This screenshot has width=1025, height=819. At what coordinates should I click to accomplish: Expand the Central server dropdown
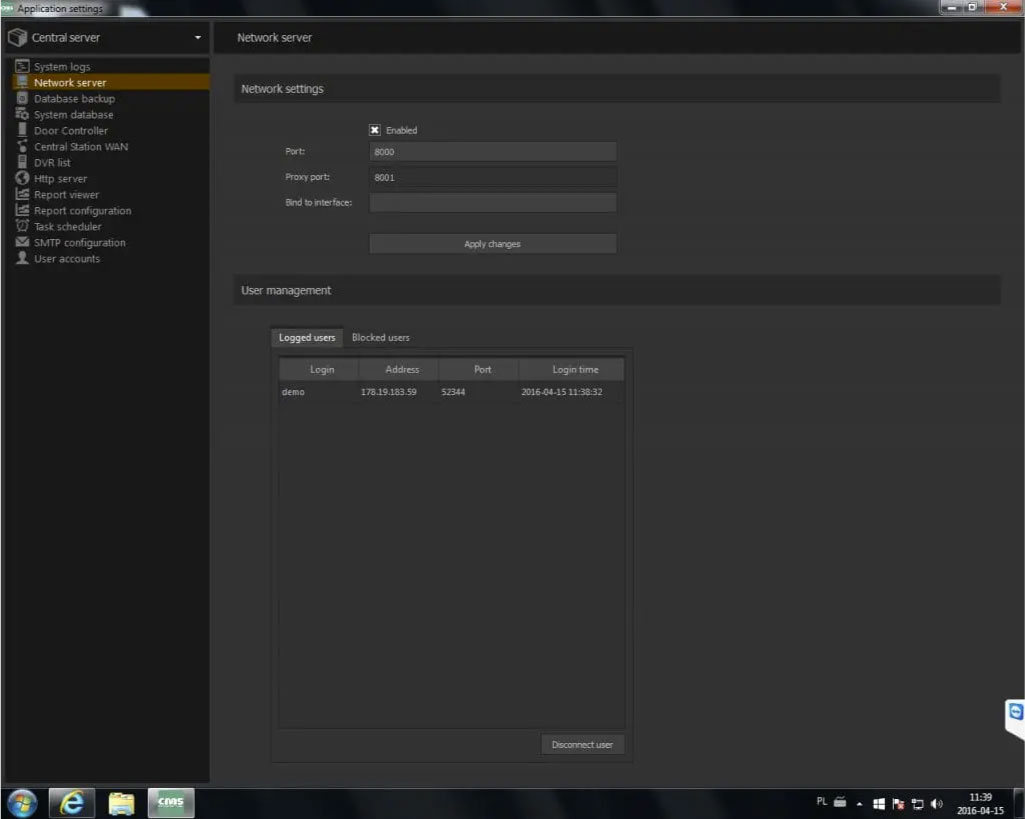[x=197, y=38]
